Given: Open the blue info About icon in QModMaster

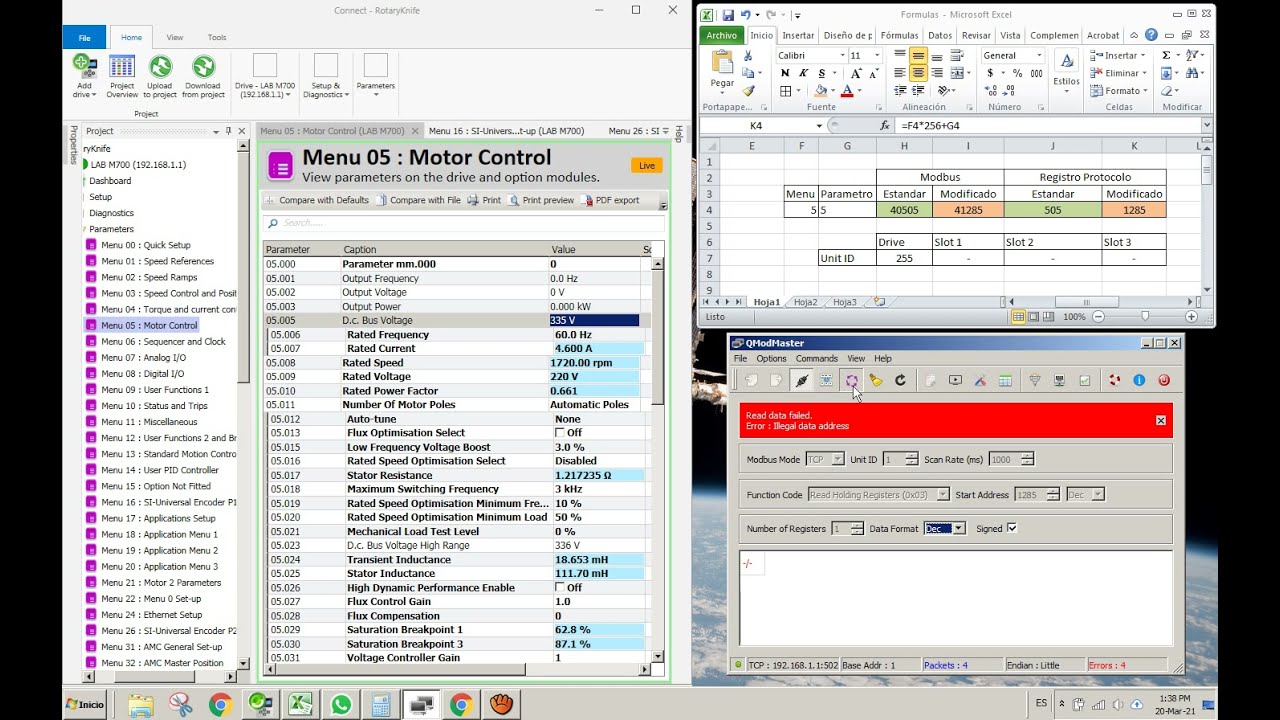Looking at the screenshot, I should pyautogui.click(x=1139, y=380).
